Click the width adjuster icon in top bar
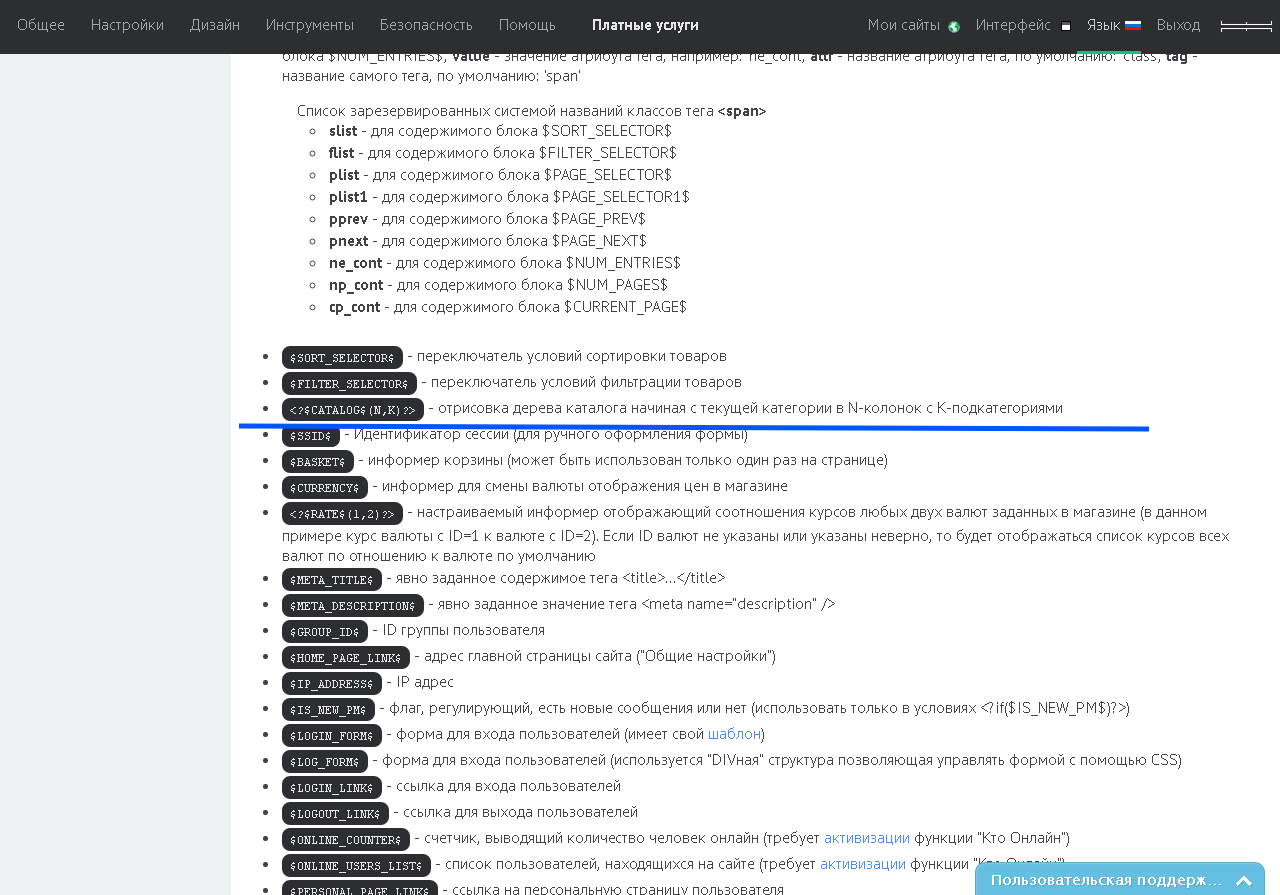The height and width of the screenshot is (895, 1280). point(1246,26)
